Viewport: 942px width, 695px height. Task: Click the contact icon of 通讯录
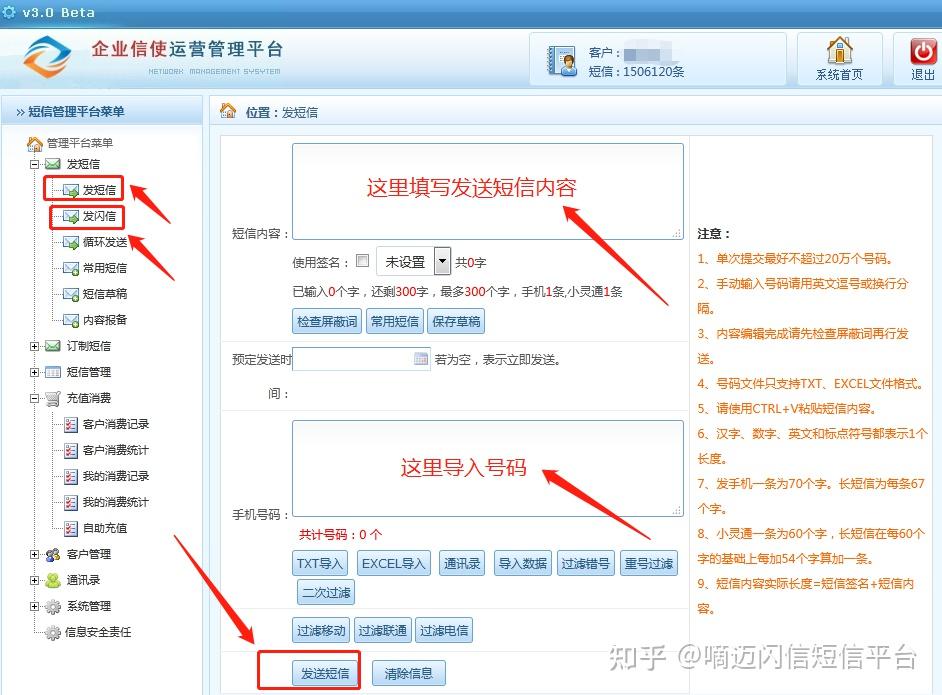click(x=53, y=580)
